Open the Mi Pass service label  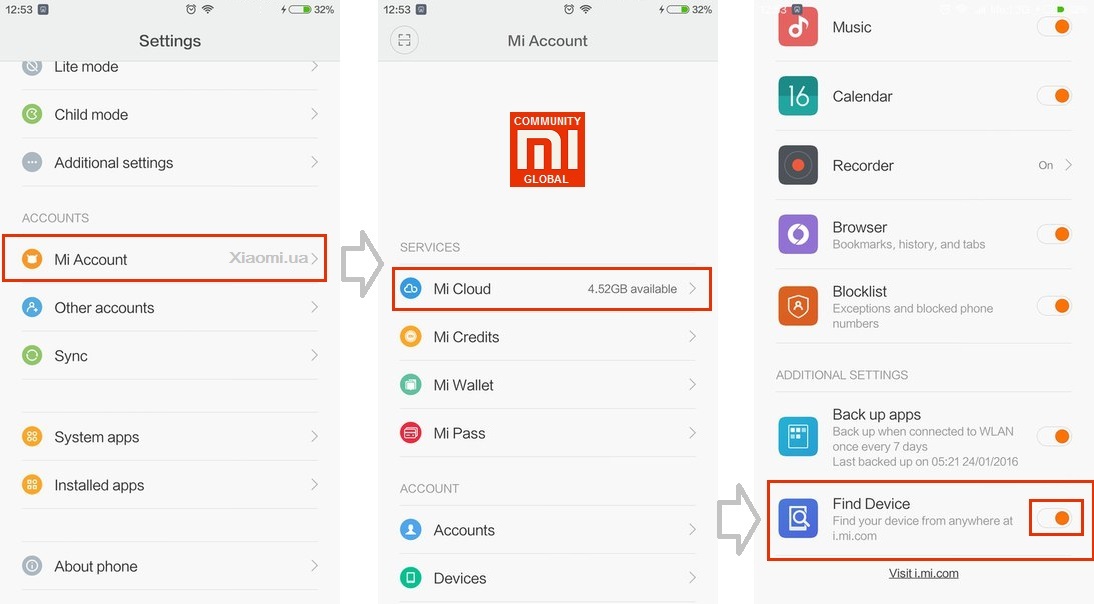tap(459, 433)
